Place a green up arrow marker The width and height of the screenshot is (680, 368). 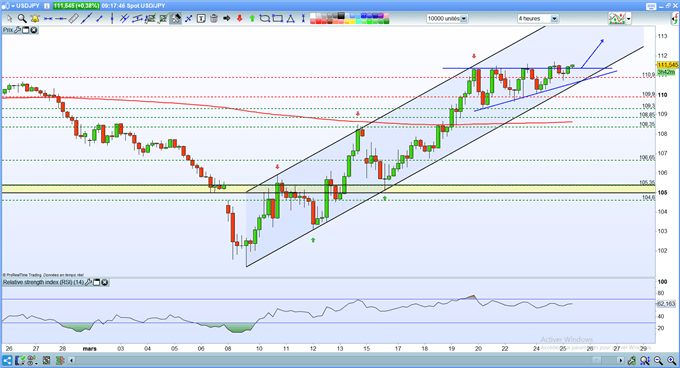click(252, 19)
